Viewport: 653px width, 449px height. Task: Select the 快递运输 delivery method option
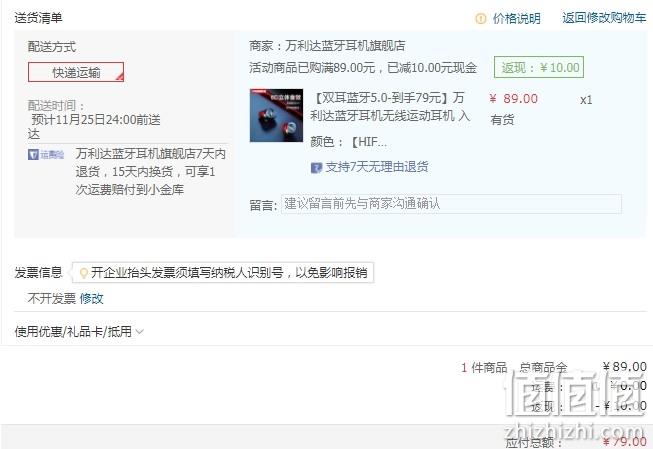tap(76, 72)
